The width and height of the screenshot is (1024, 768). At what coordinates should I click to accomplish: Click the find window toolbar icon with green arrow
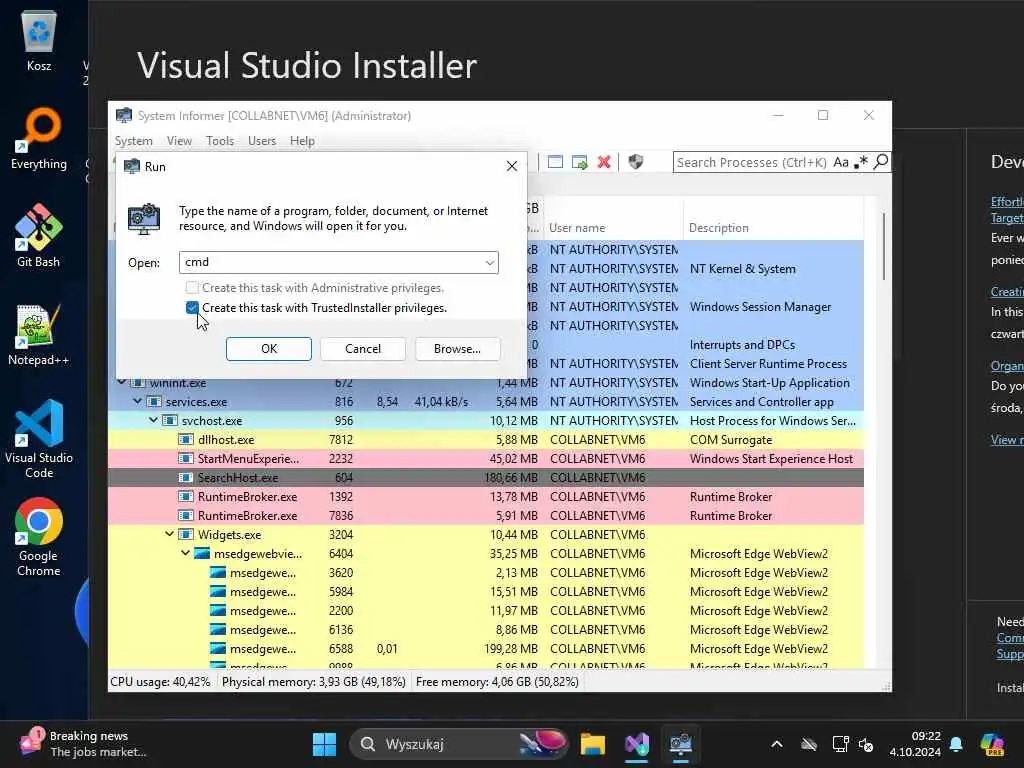(579, 162)
